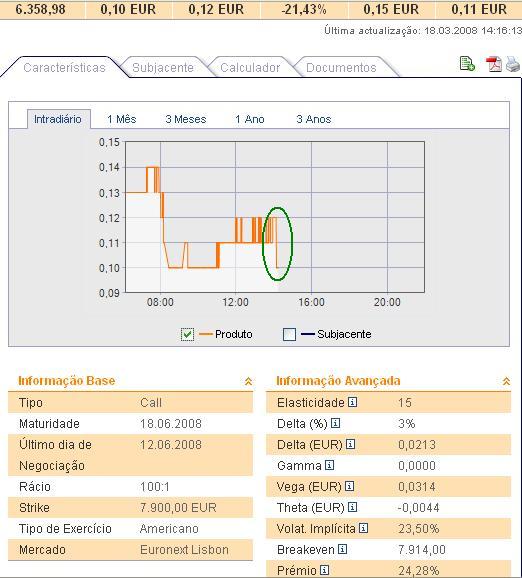Click the Tipo value Call
The image size is (522, 578).
tap(151, 403)
